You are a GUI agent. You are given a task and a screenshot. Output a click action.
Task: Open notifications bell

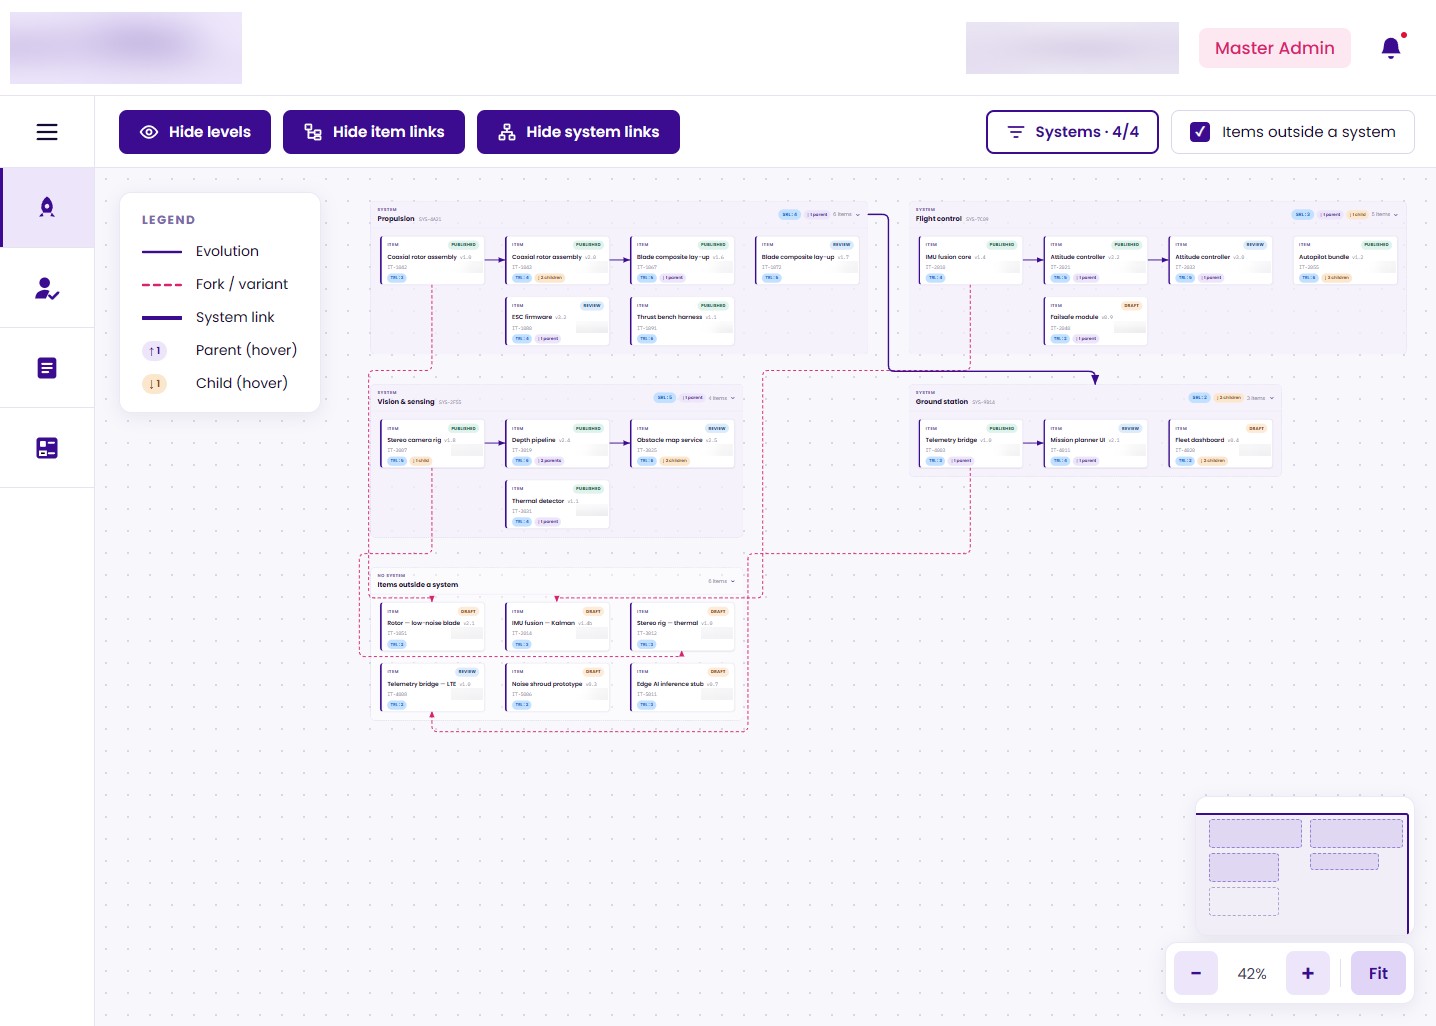[x=1391, y=48]
